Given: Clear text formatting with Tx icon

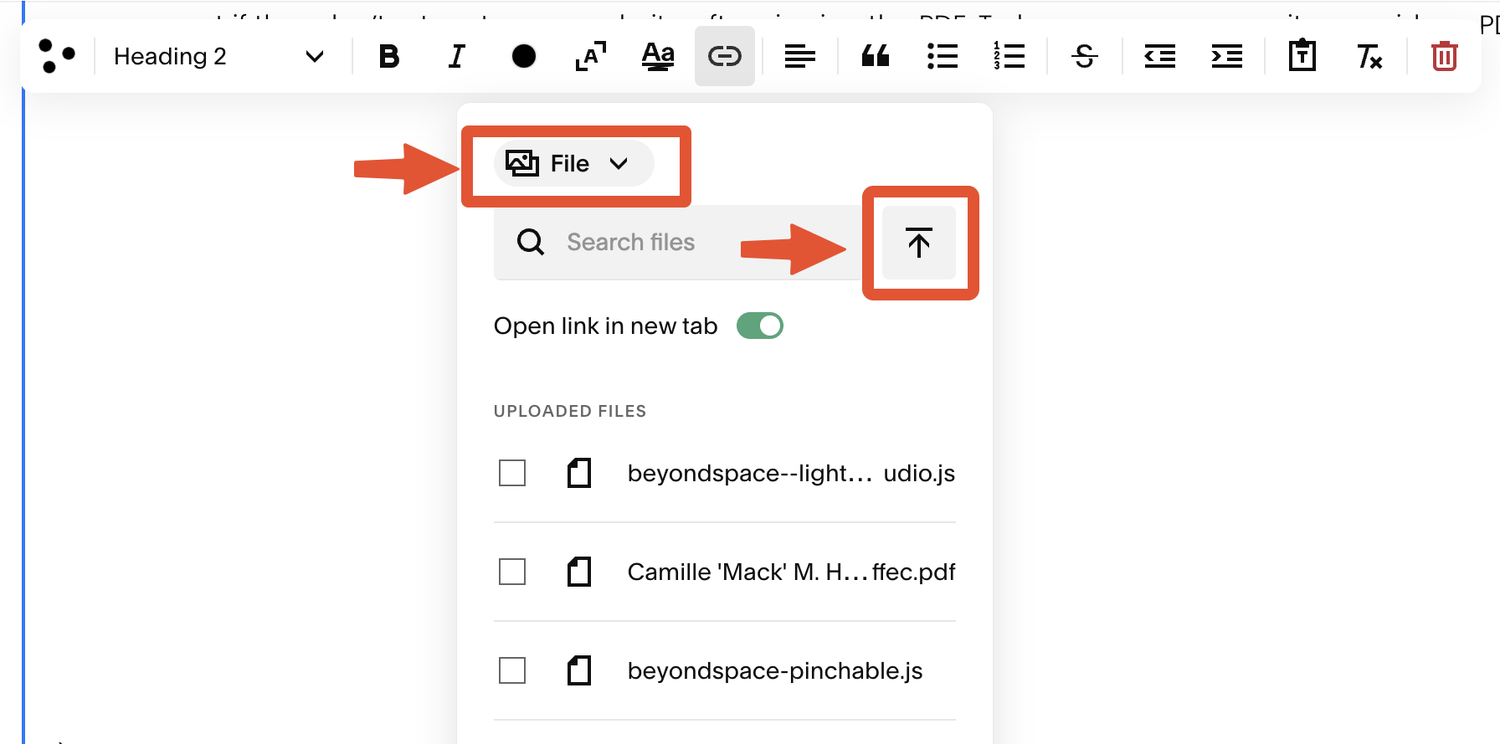Looking at the screenshot, I should (x=1369, y=56).
